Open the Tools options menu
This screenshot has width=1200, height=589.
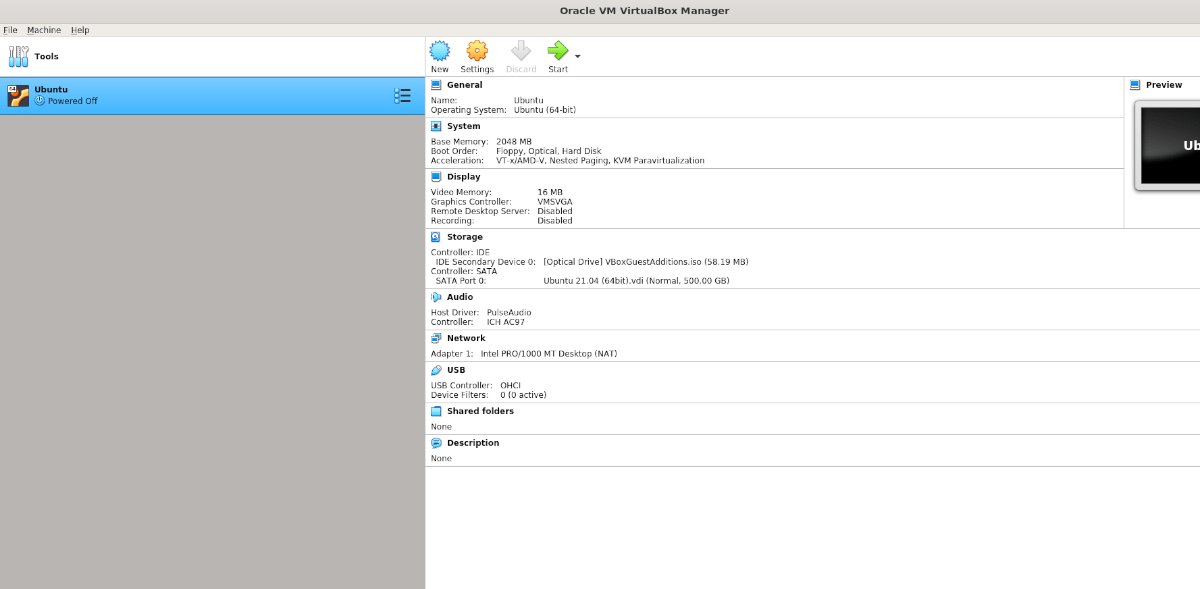(18, 56)
